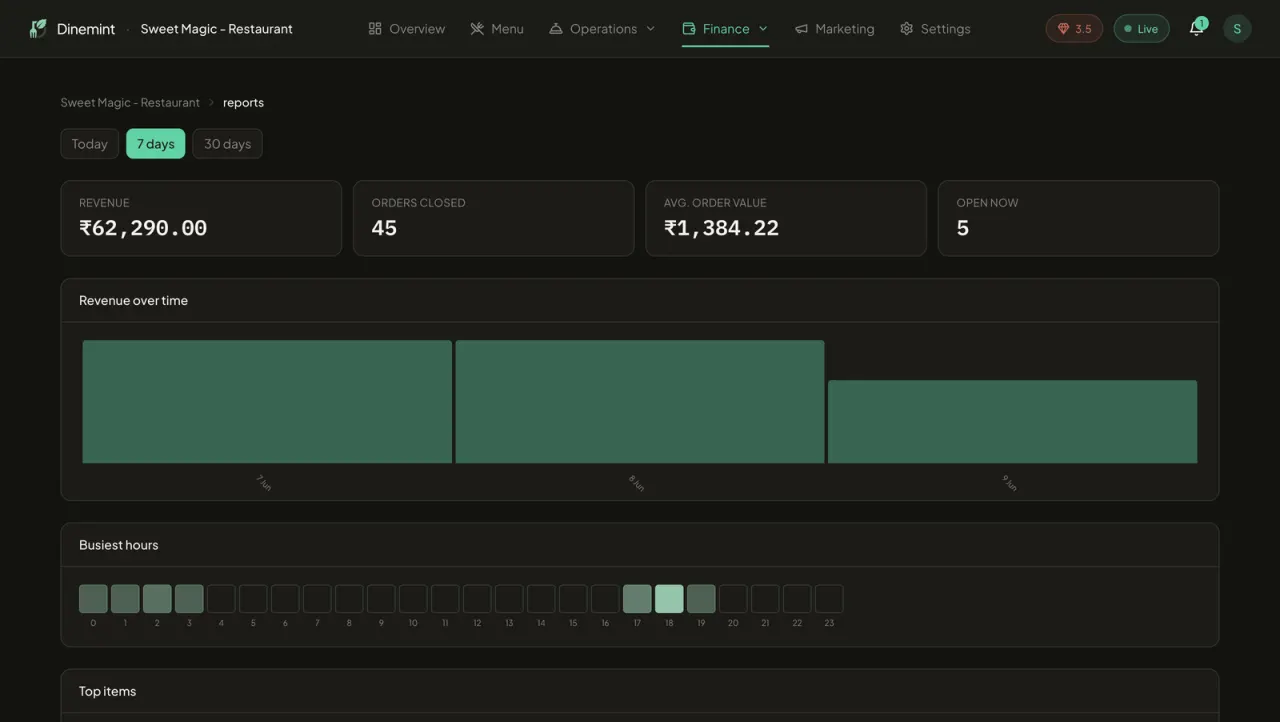
Task: Click the hour 23 busiest-hours cell
Action: click(829, 599)
